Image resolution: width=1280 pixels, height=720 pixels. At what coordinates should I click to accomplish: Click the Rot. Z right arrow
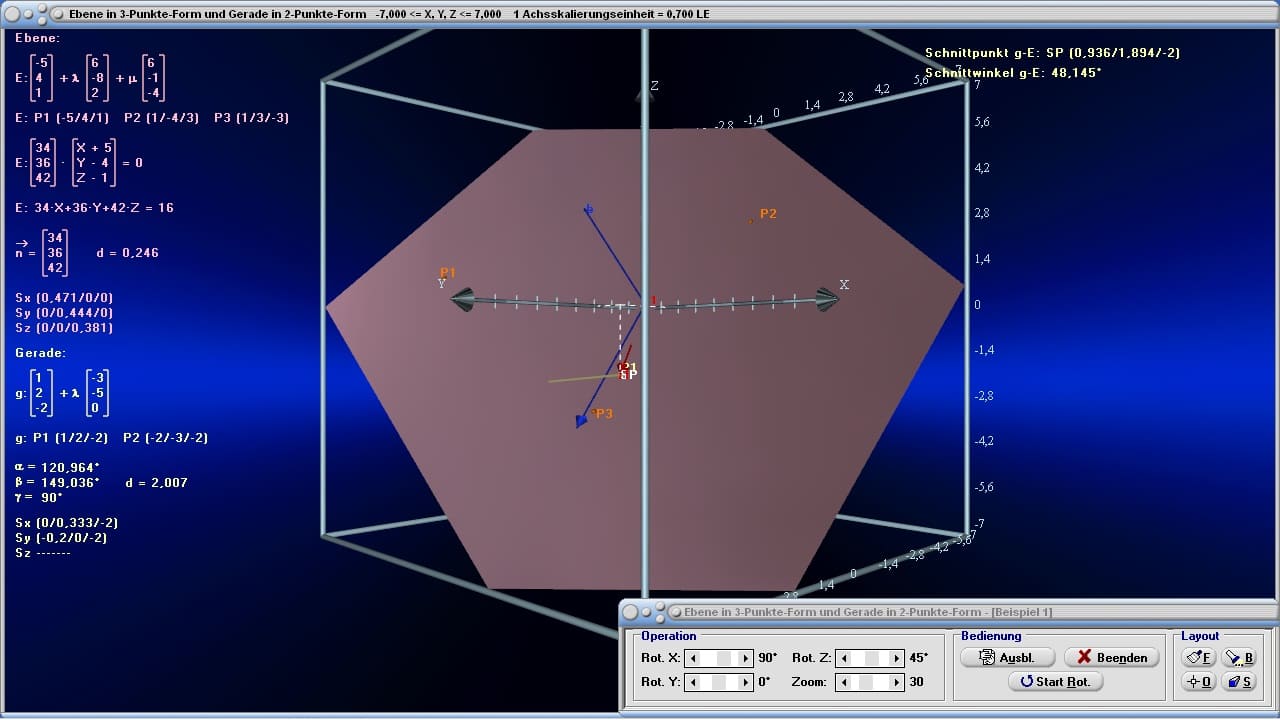coord(898,658)
